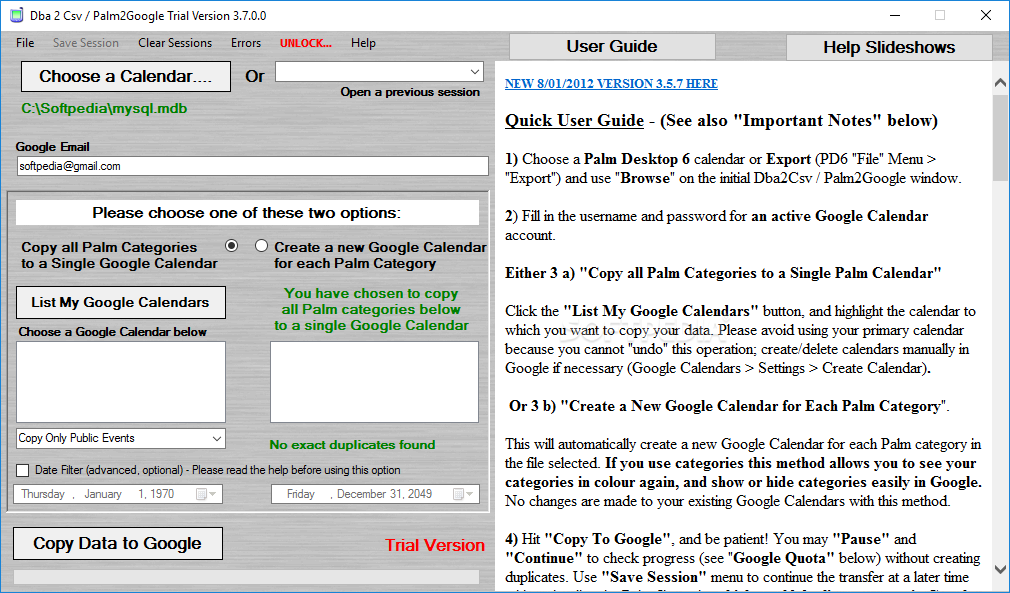Viewport: 1010px width, 593px height.
Task: Click the Open a previous session label
Action: 410,92
